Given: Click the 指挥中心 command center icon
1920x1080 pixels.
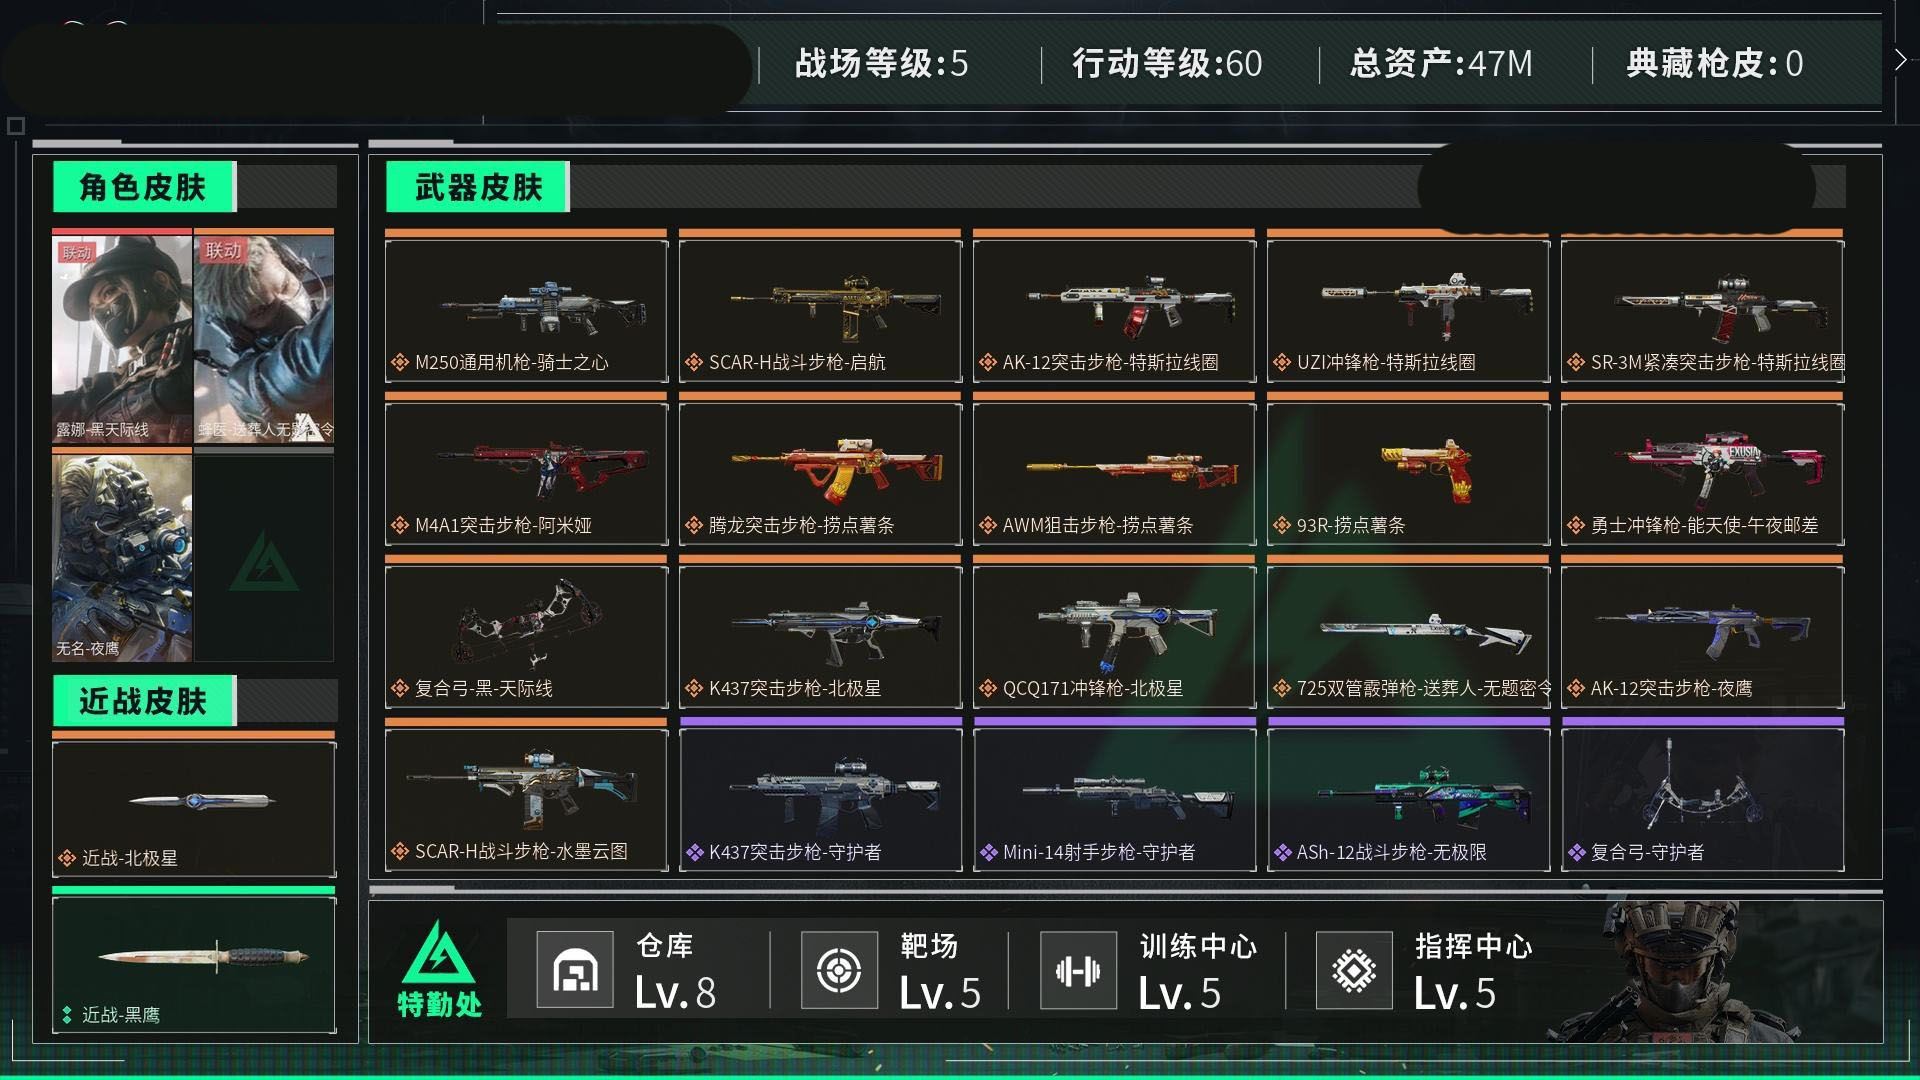Looking at the screenshot, I should click(1354, 969).
